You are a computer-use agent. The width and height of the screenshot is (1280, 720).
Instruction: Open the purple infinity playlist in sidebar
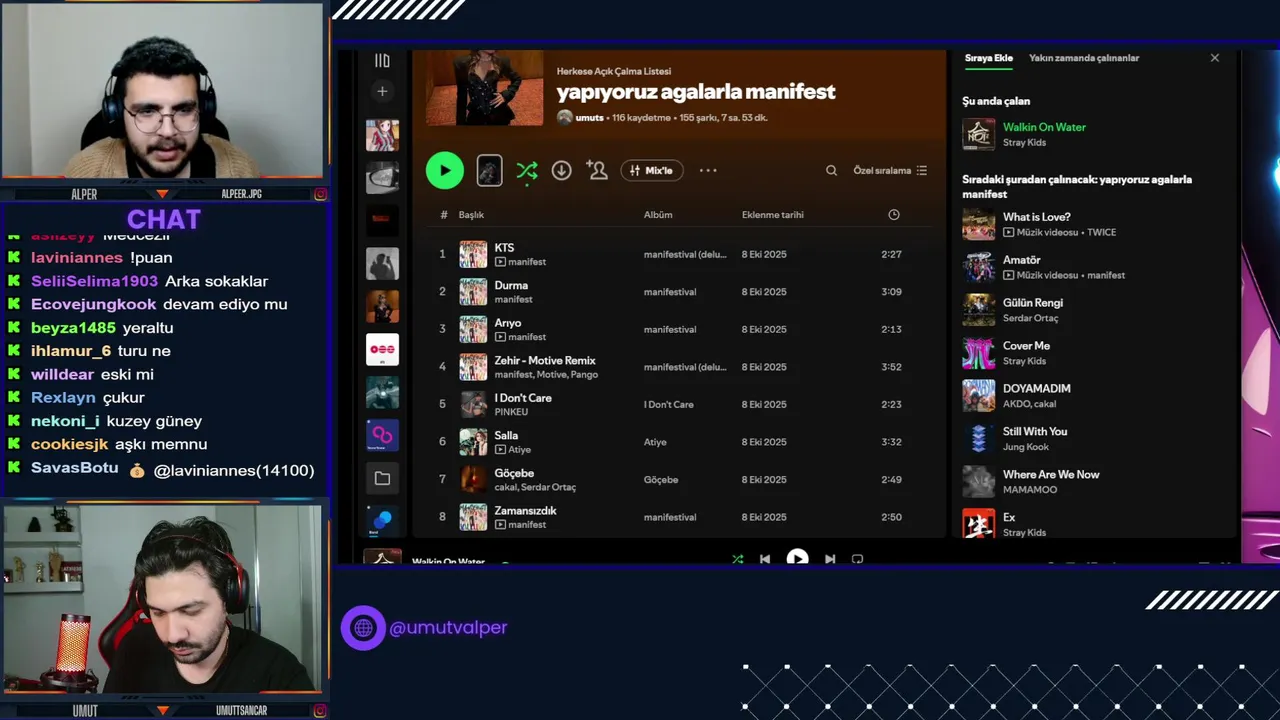pyautogui.click(x=382, y=435)
